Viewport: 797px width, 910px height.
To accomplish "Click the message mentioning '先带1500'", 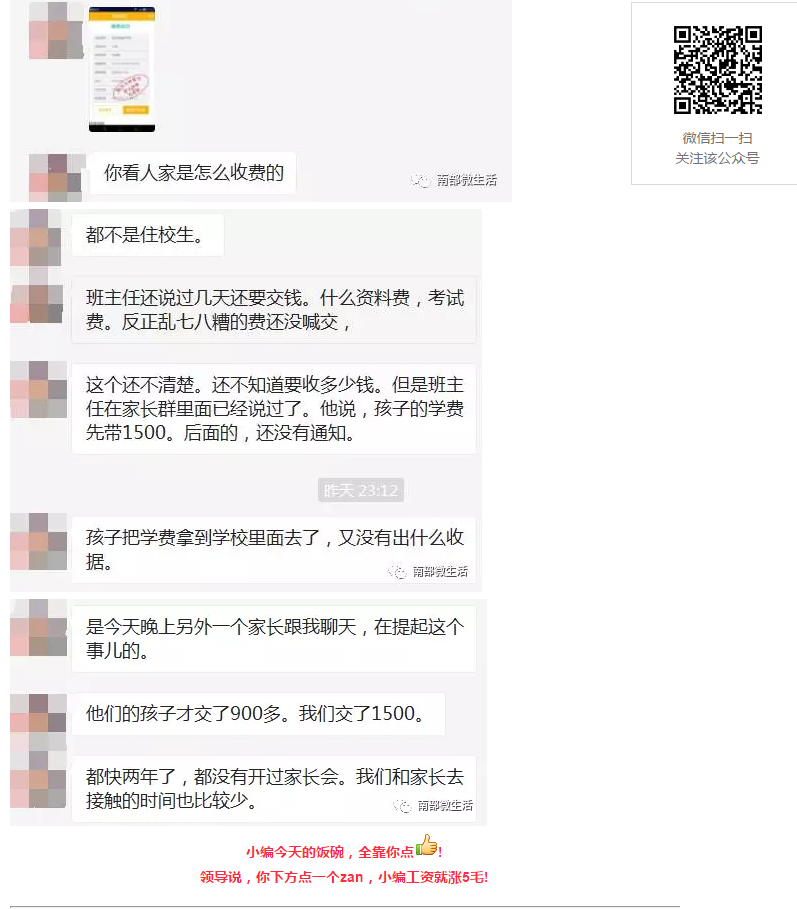I will point(274,409).
